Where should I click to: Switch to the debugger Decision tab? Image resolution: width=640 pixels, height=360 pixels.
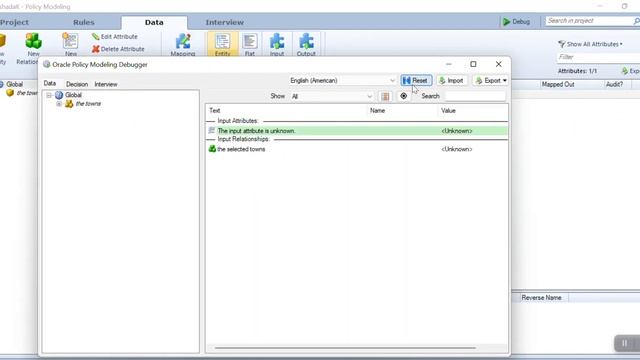point(77,84)
